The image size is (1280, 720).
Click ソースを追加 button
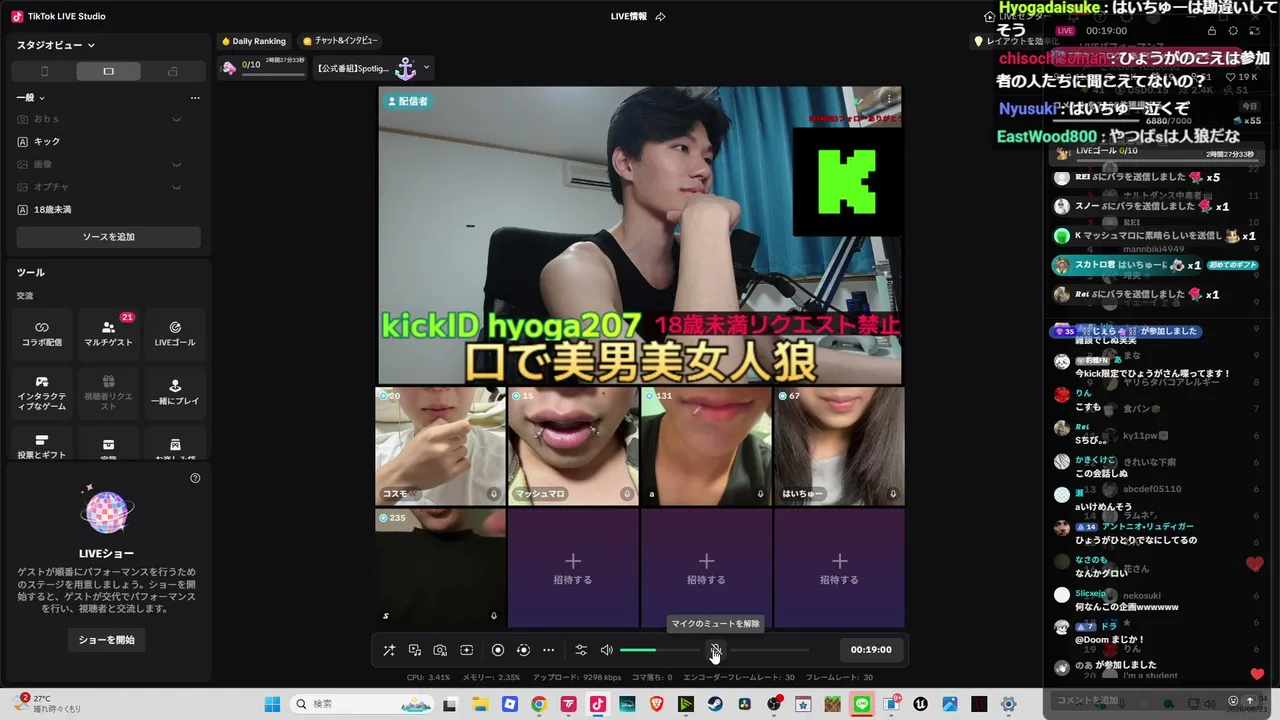click(x=108, y=237)
